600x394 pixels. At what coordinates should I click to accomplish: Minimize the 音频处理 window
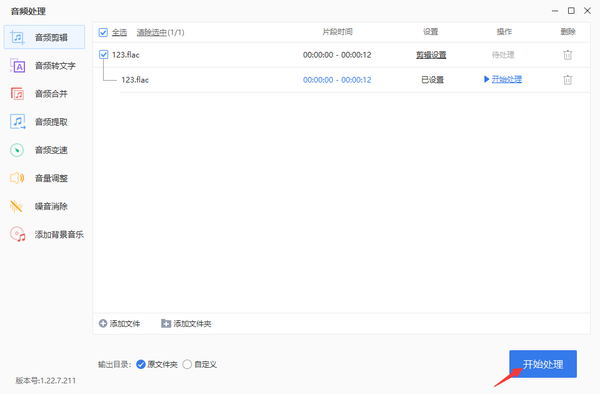pyautogui.click(x=555, y=11)
